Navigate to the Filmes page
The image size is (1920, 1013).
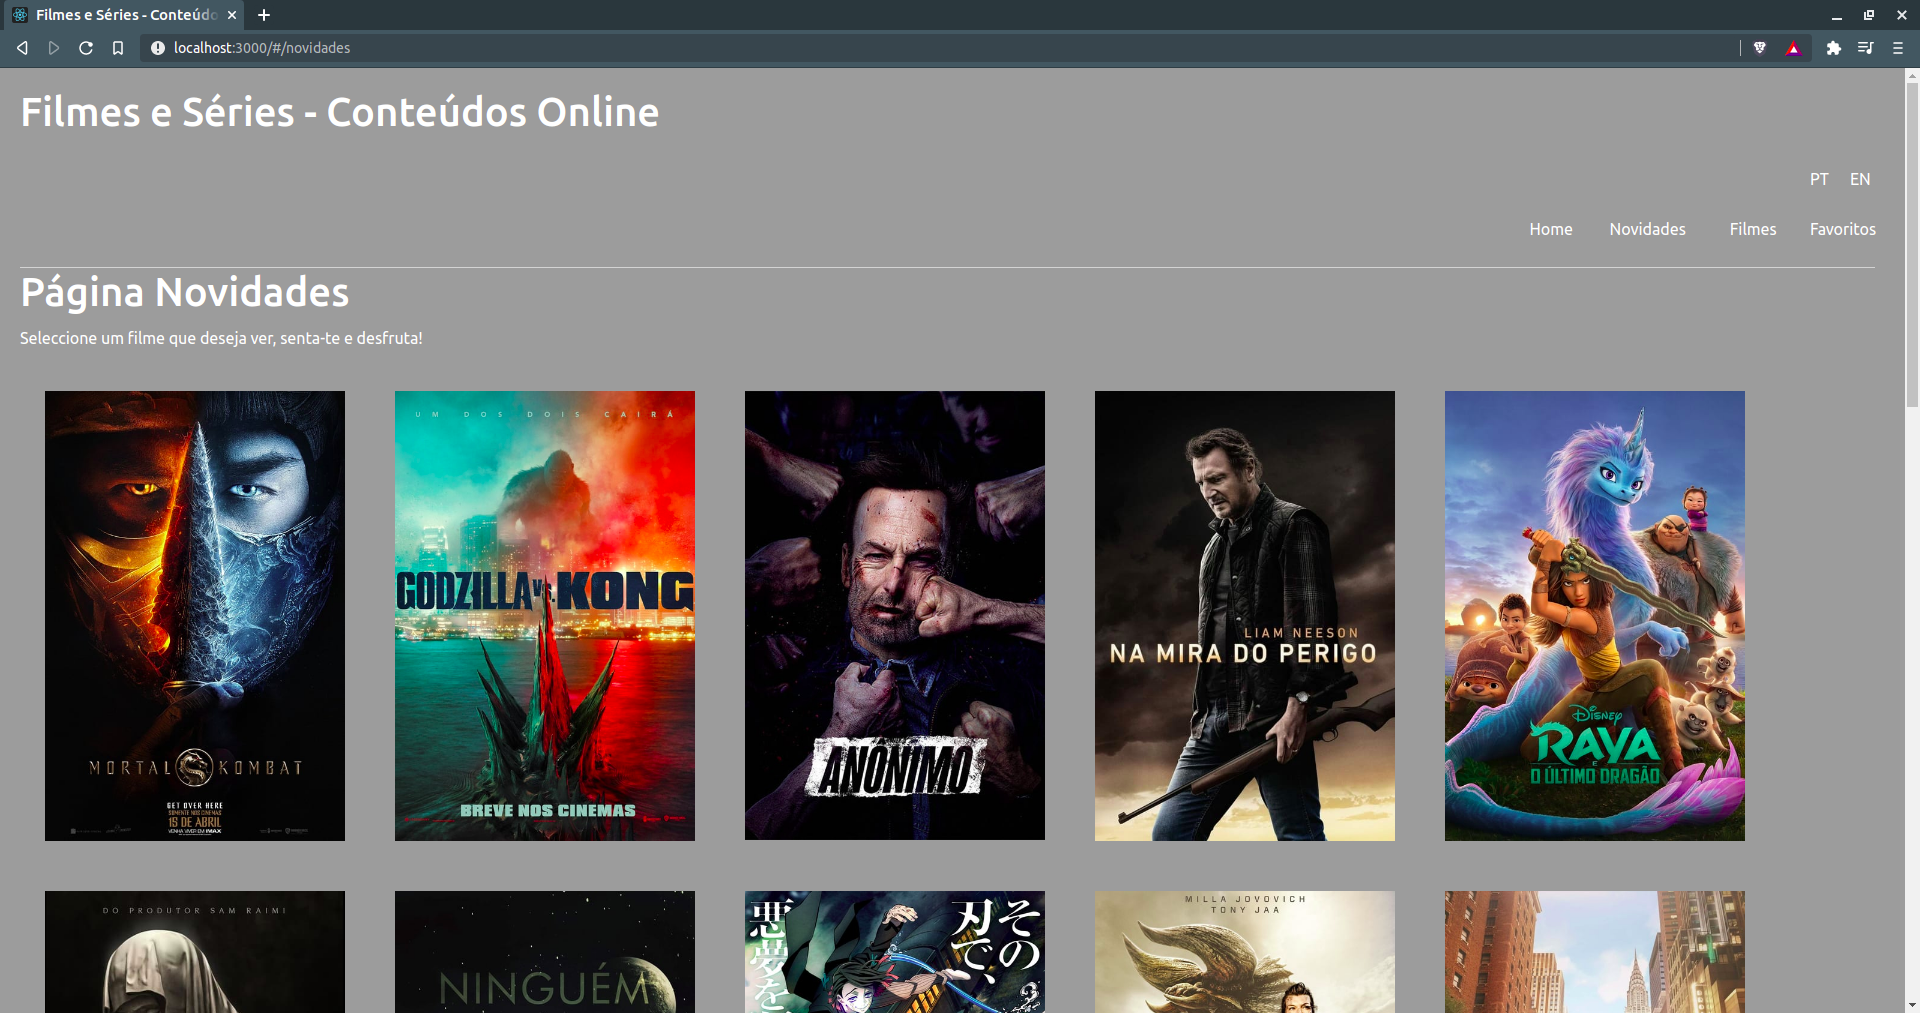point(1752,229)
